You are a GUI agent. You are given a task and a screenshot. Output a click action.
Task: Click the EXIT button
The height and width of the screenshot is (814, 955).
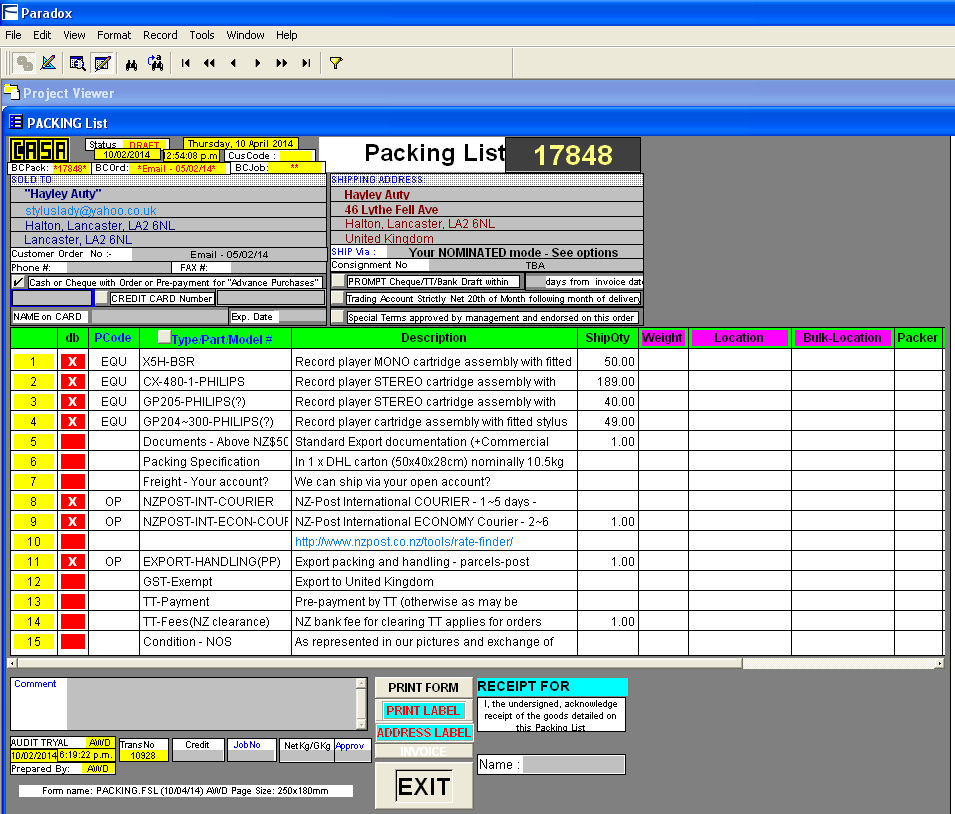(423, 786)
